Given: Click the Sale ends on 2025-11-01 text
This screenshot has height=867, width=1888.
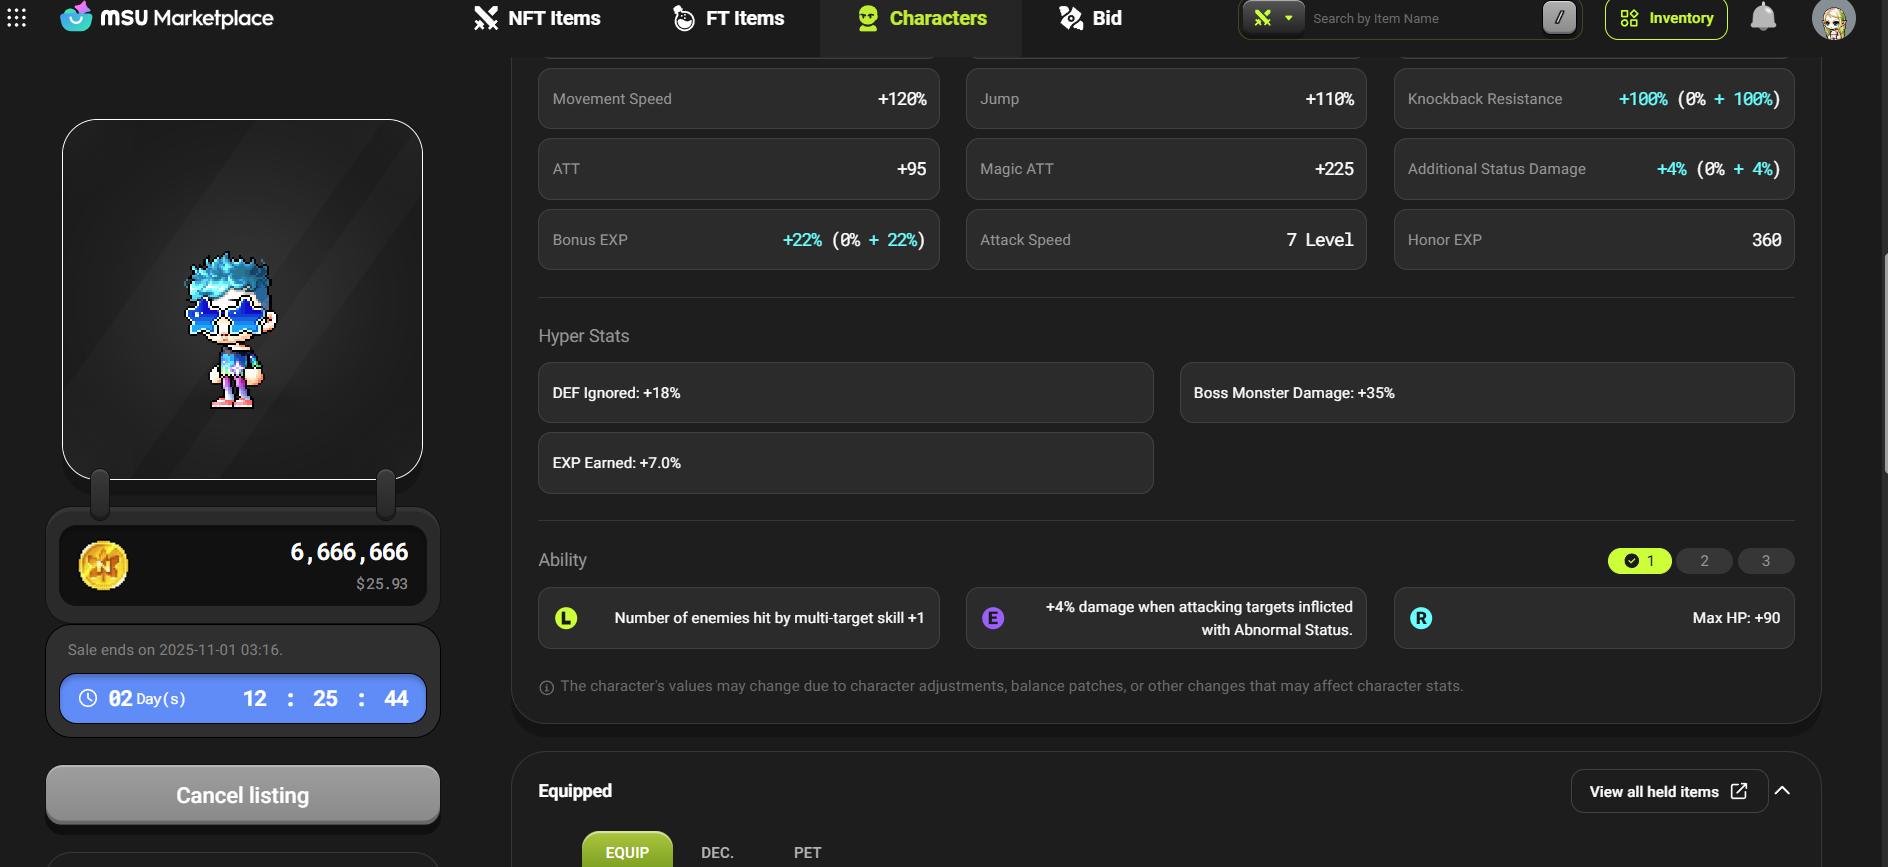Looking at the screenshot, I should pos(175,650).
